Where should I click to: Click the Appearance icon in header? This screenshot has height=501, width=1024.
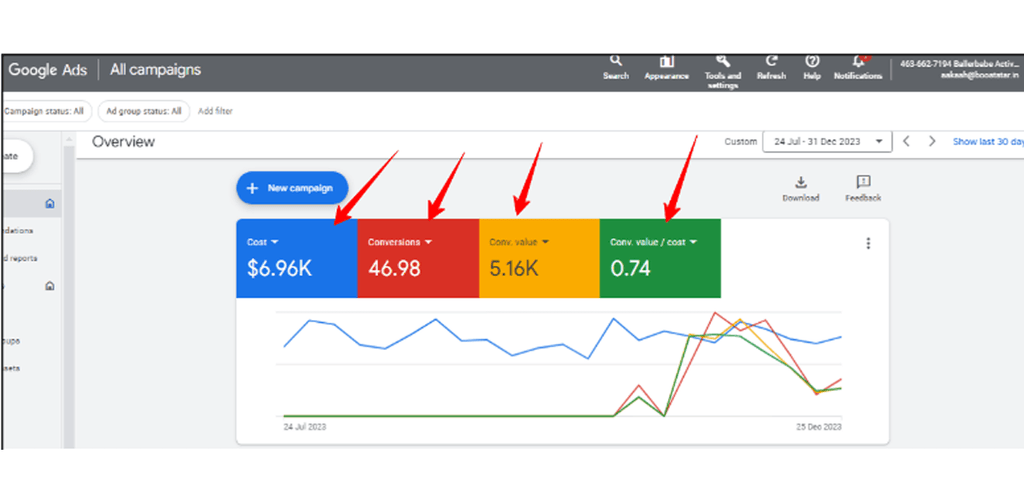click(666, 62)
